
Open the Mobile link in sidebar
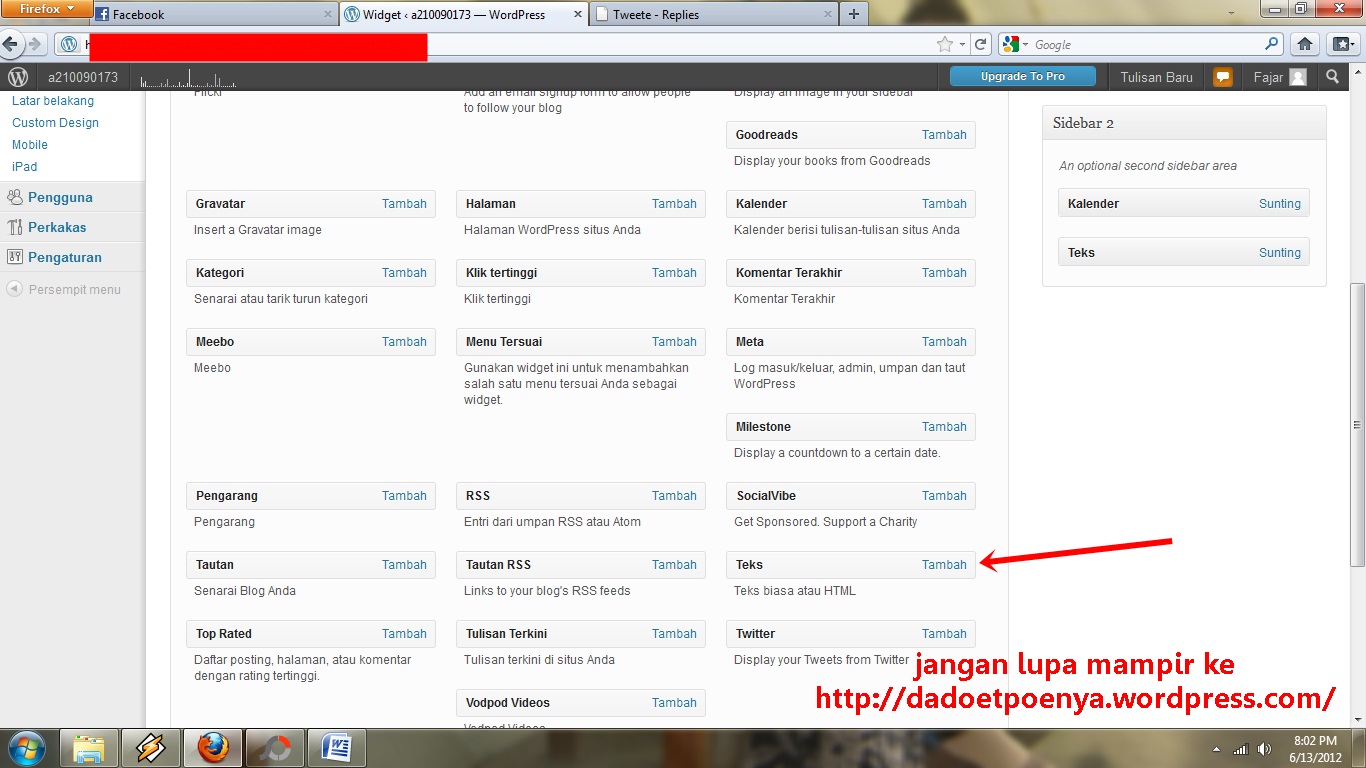pos(30,145)
